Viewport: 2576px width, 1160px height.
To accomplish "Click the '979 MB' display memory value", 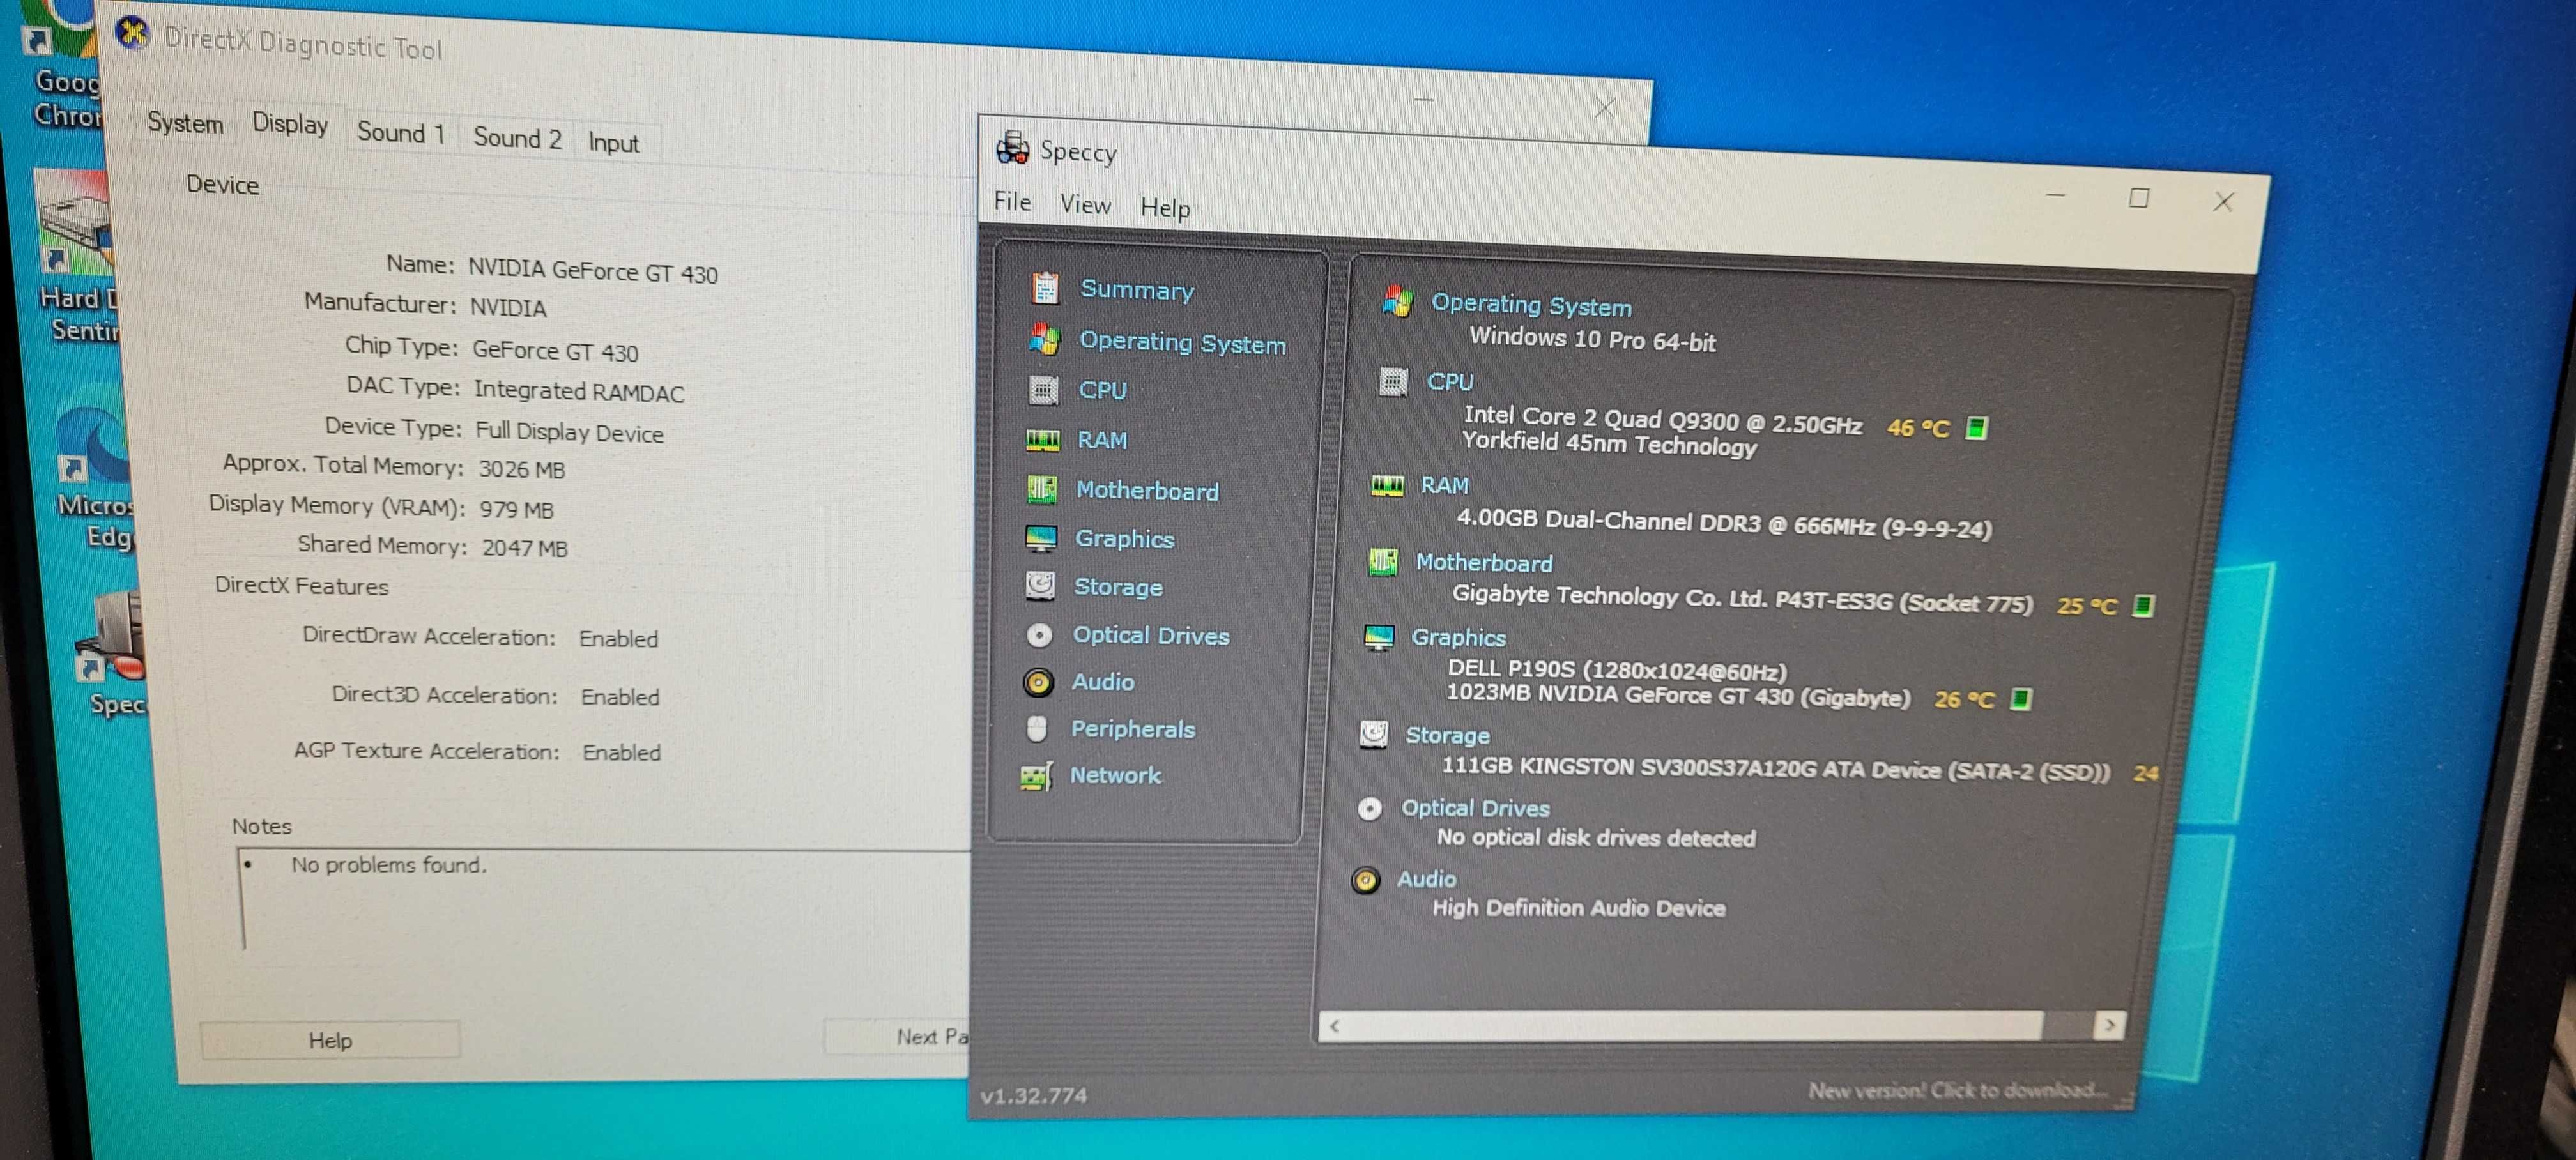I will point(516,509).
